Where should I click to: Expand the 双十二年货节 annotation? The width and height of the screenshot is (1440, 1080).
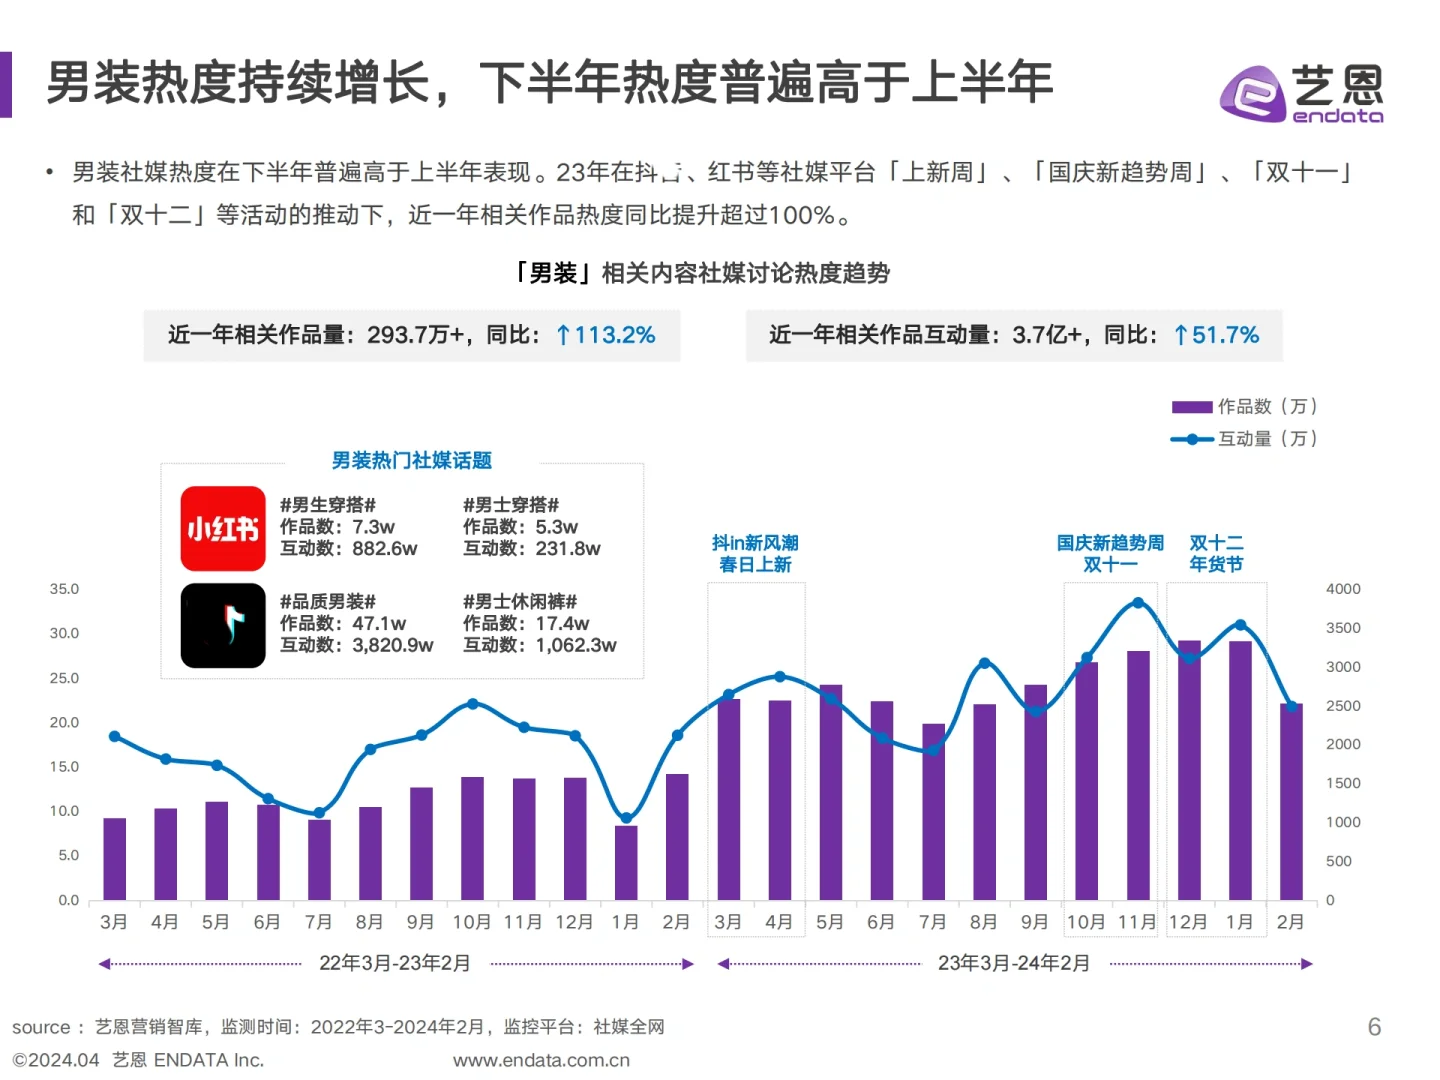(1216, 553)
